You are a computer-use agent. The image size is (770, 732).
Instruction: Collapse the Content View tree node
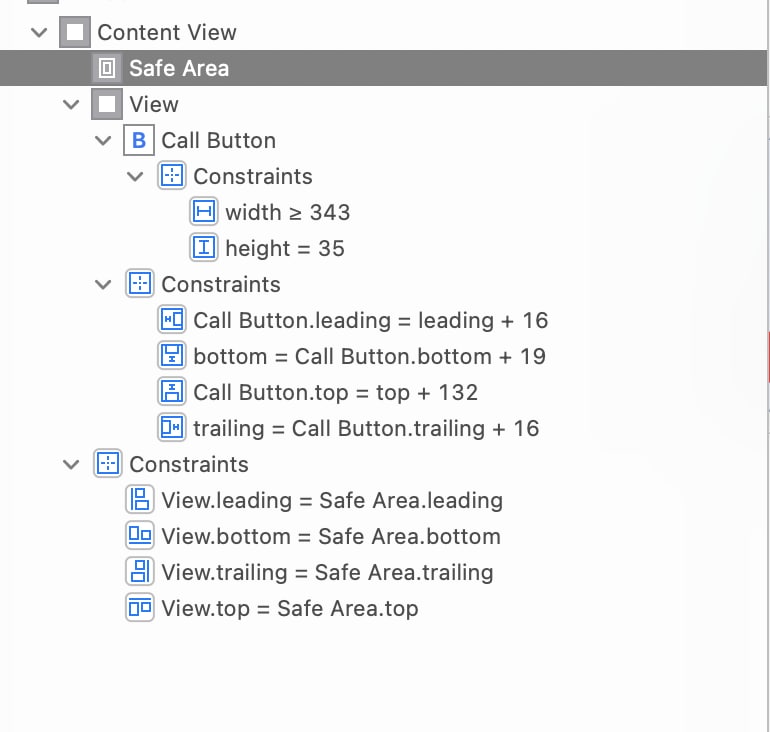39,32
